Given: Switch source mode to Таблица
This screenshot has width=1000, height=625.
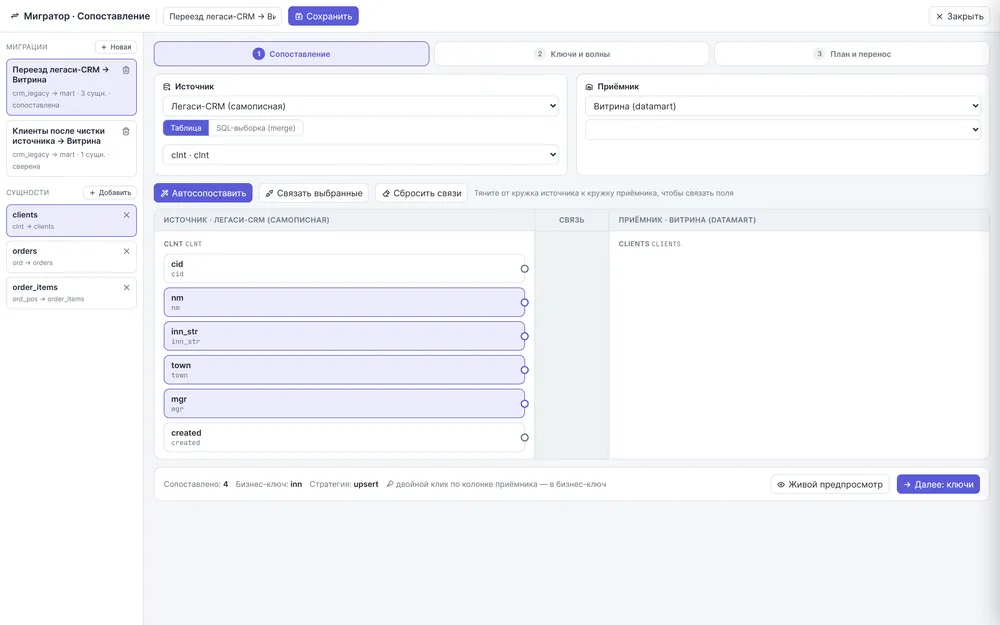Looking at the screenshot, I should point(186,128).
